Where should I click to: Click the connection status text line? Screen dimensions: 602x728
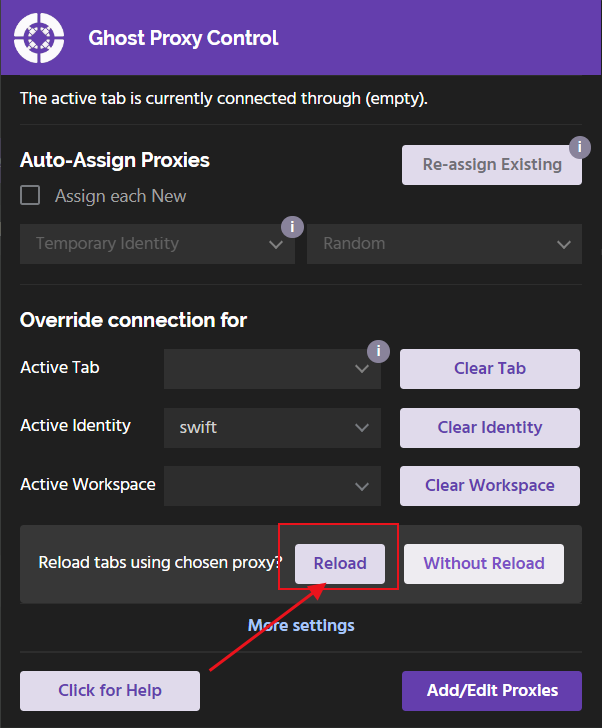(x=224, y=99)
